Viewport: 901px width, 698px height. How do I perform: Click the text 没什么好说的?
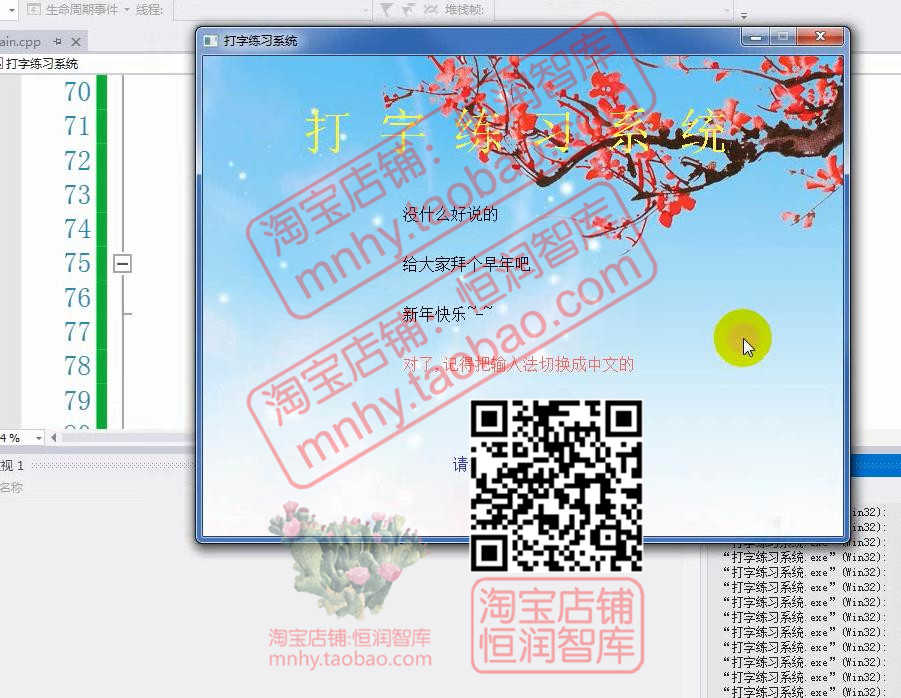pos(450,214)
